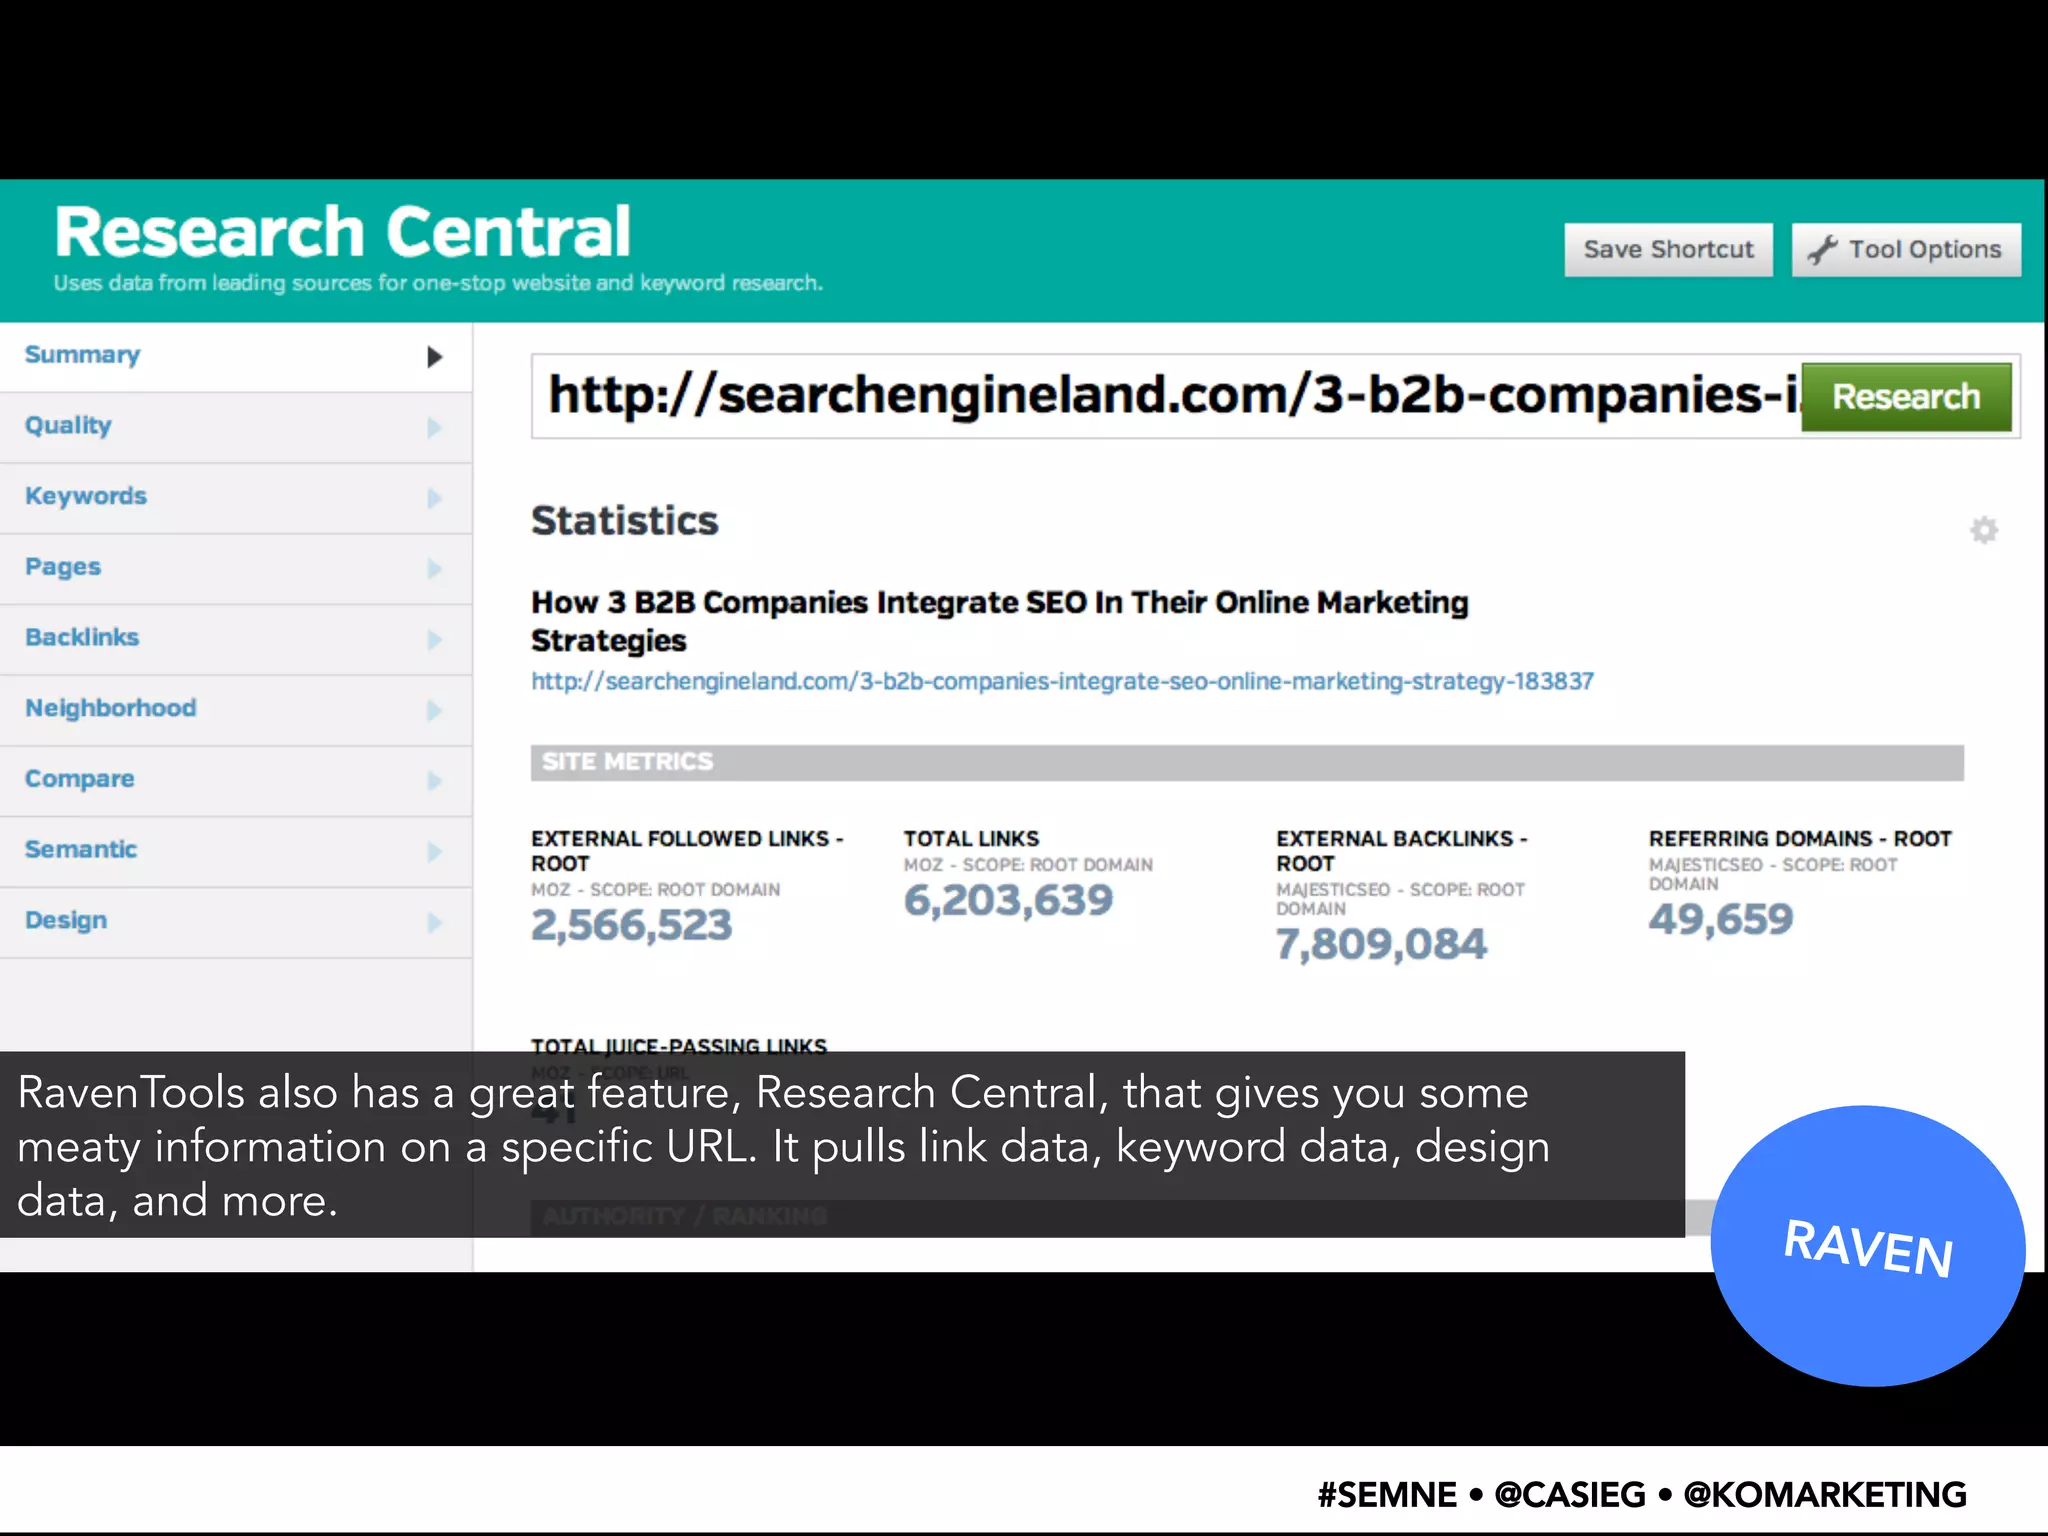
Task: Click the TOTAL LINKS metric label
Action: pos(971,839)
